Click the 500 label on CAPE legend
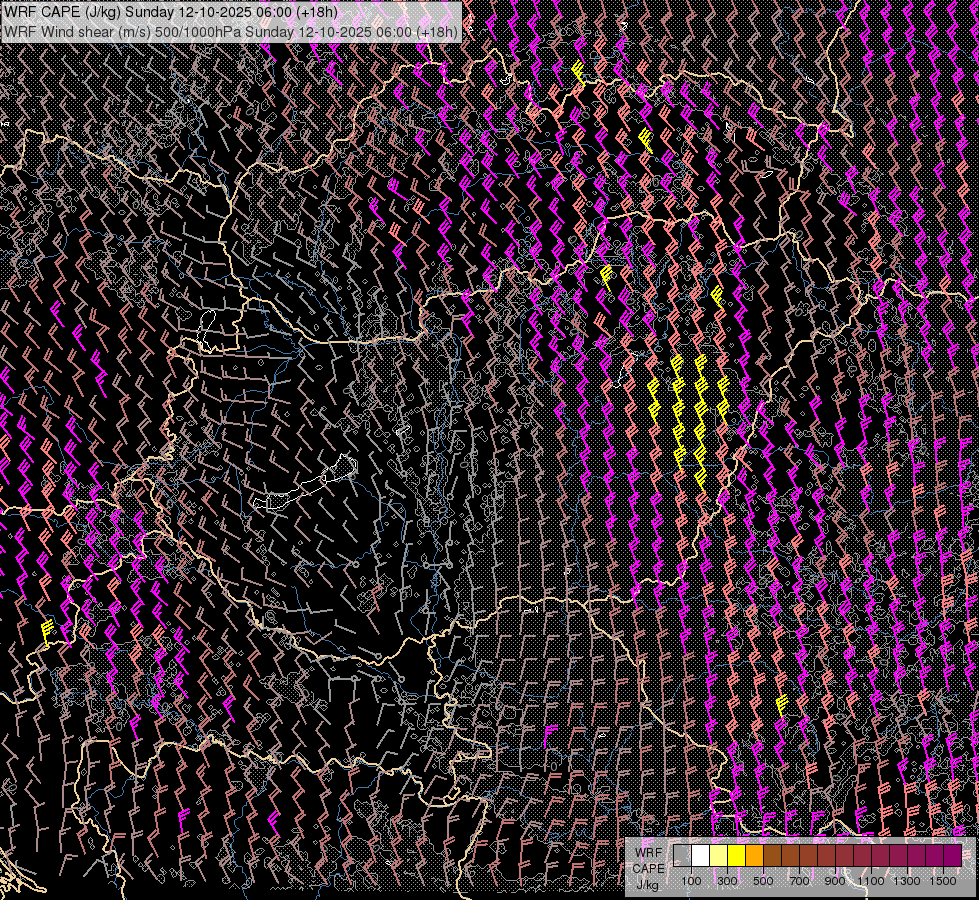 763,881
